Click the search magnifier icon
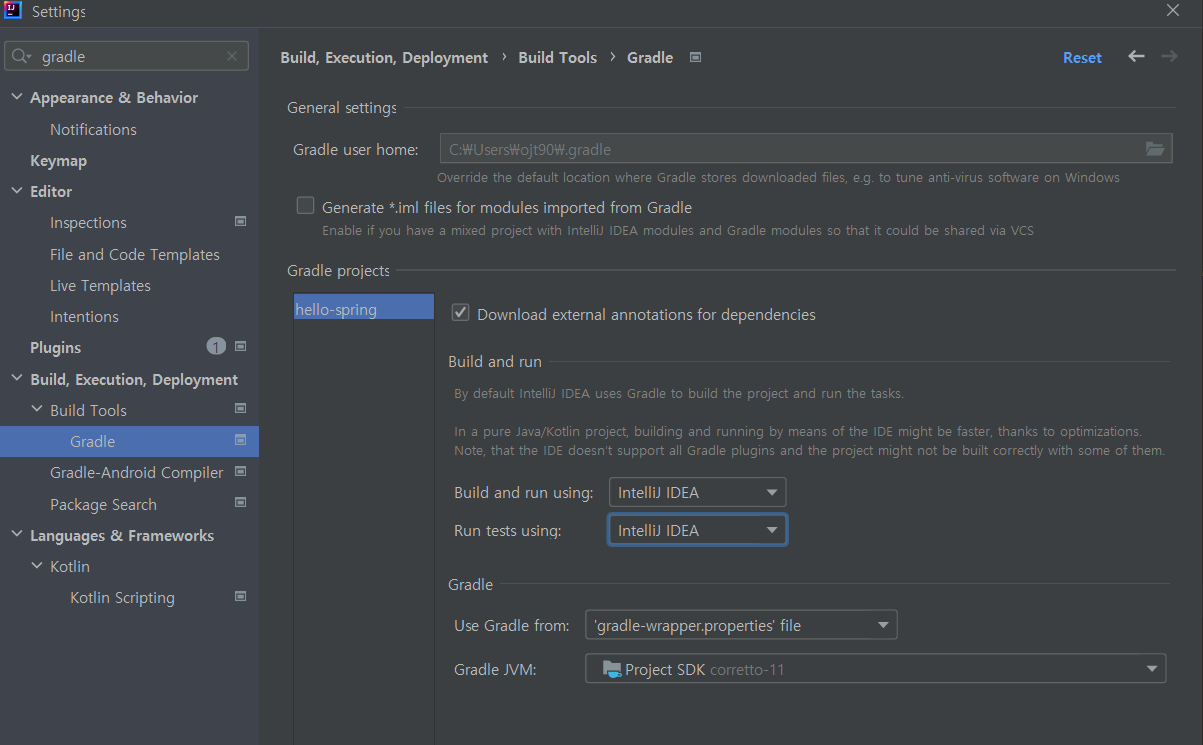1203x745 pixels. (x=21, y=57)
